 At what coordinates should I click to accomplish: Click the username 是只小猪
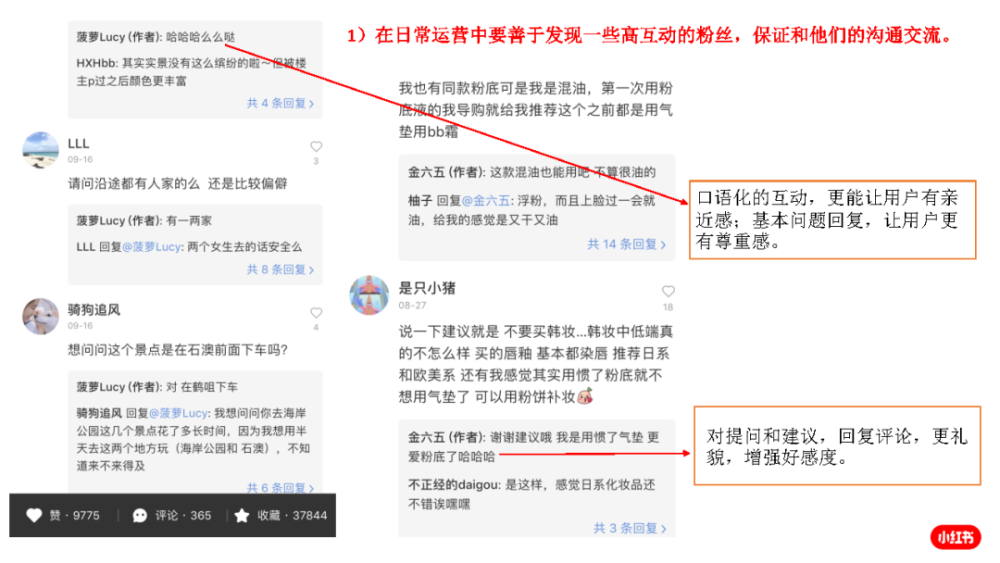click(427, 288)
